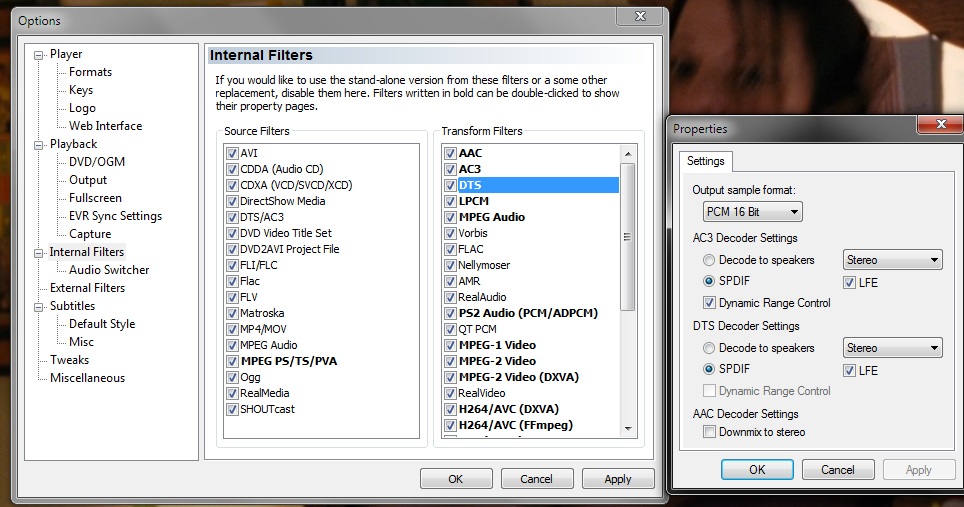
Task: Select Fullscreen in options tree
Action: click(95, 198)
